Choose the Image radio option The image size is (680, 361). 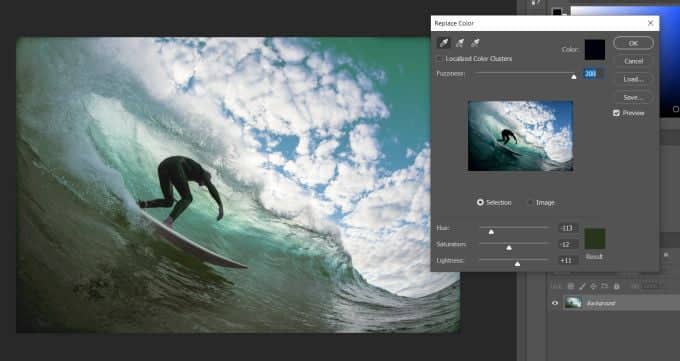530,203
